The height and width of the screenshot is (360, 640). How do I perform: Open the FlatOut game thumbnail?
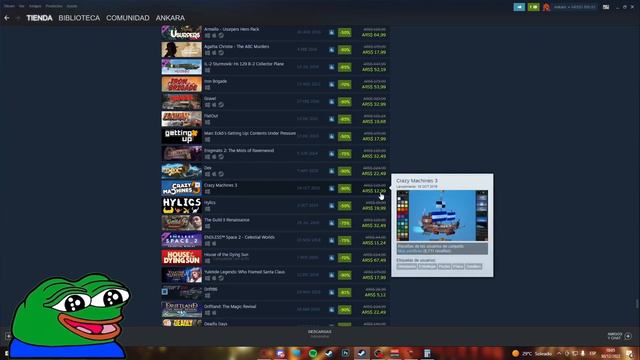coord(182,119)
